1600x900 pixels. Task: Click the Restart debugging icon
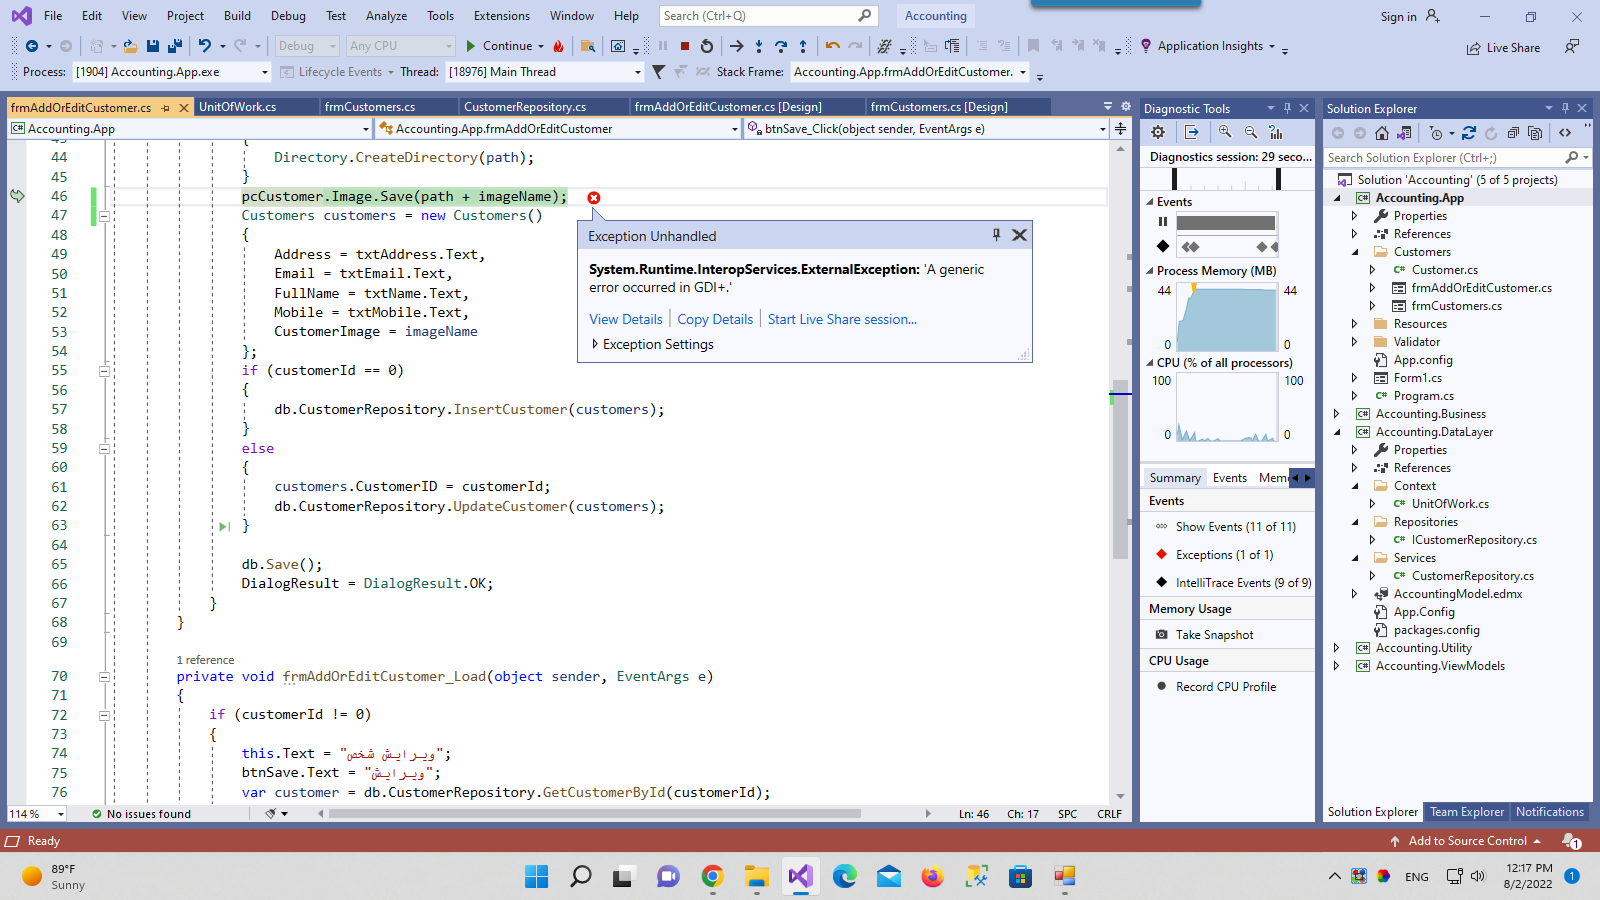(x=707, y=46)
